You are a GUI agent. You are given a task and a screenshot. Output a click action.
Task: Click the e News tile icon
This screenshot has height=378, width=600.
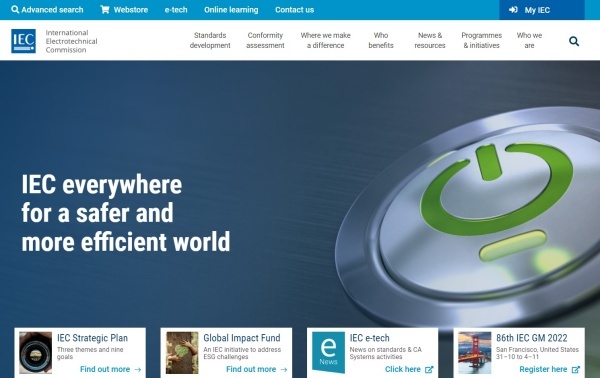328,352
